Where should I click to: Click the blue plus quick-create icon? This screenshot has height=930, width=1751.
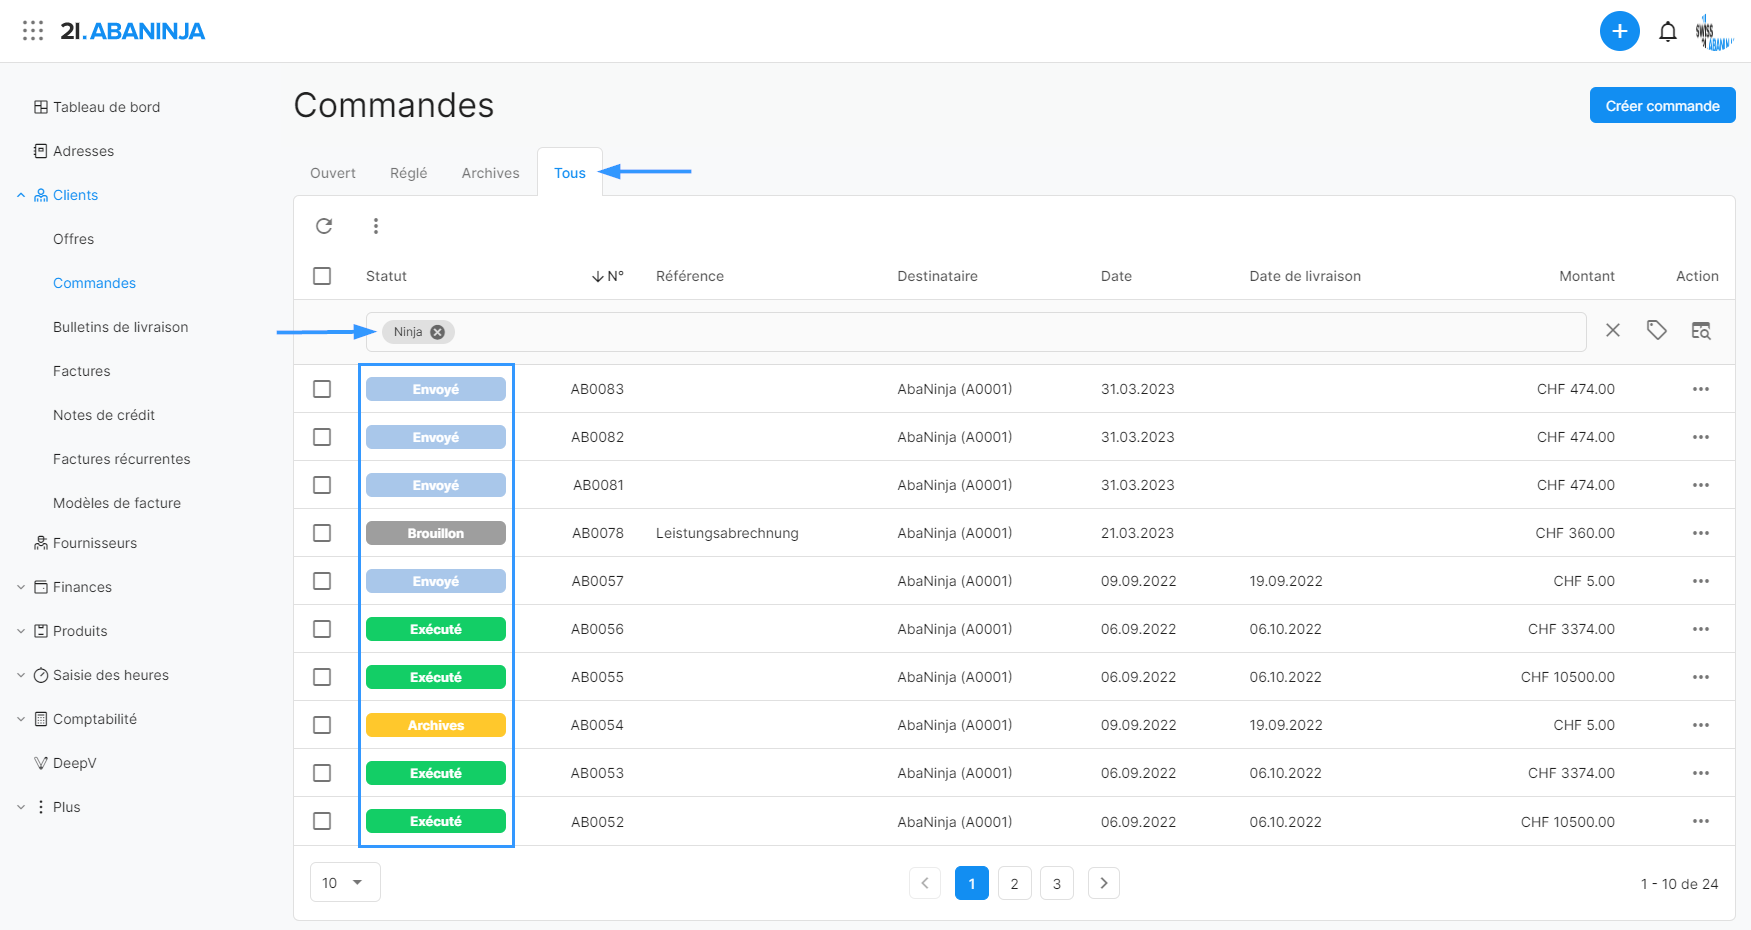pyautogui.click(x=1619, y=31)
